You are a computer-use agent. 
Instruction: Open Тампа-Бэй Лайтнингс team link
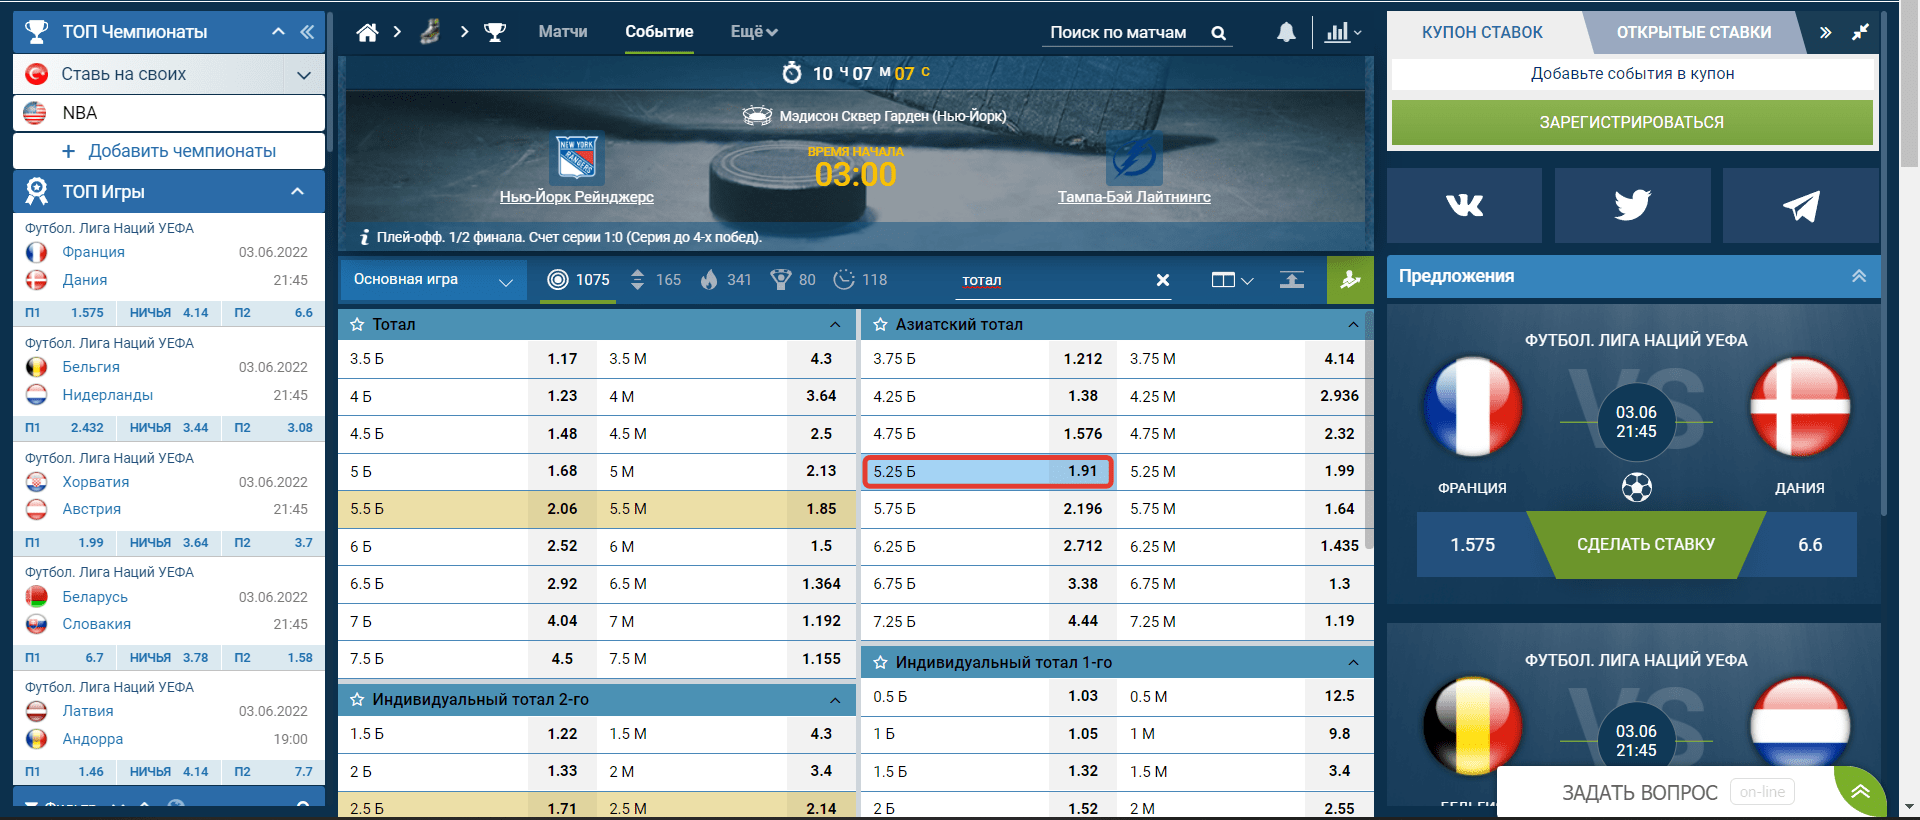pyautogui.click(x=1134, y=197)
